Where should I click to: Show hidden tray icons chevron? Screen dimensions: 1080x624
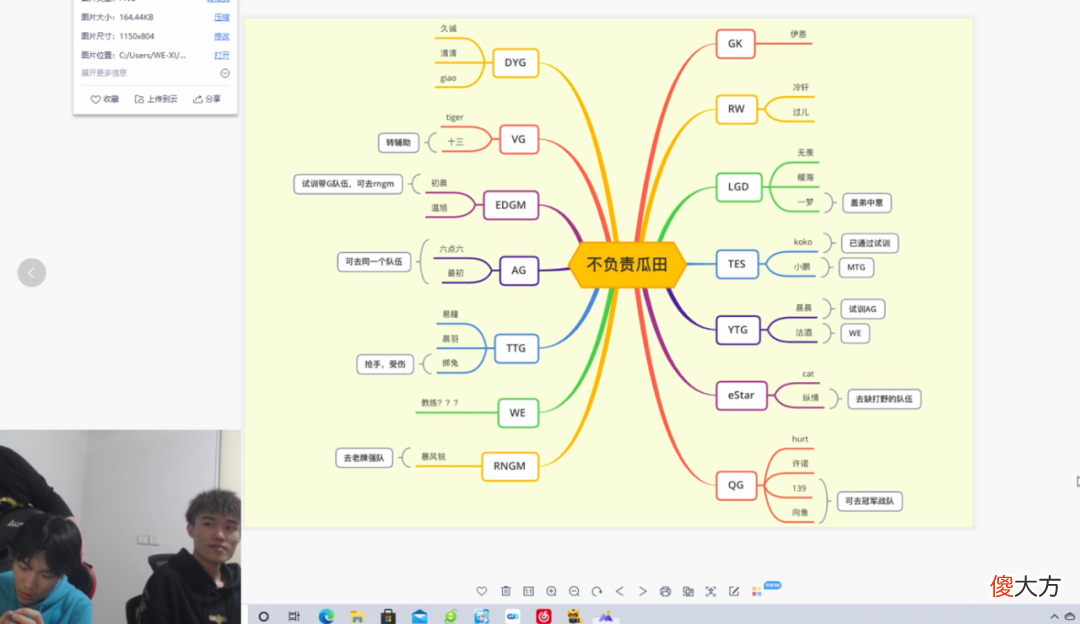tap(1054, 616)
